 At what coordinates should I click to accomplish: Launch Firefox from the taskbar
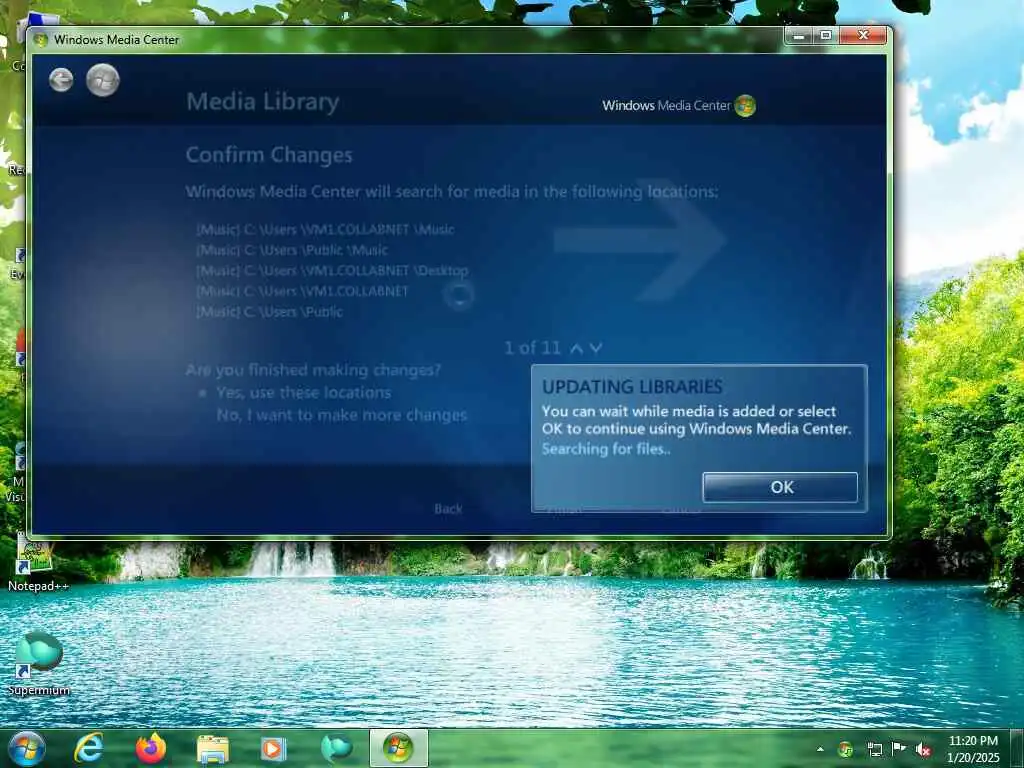tap(150, 748)
